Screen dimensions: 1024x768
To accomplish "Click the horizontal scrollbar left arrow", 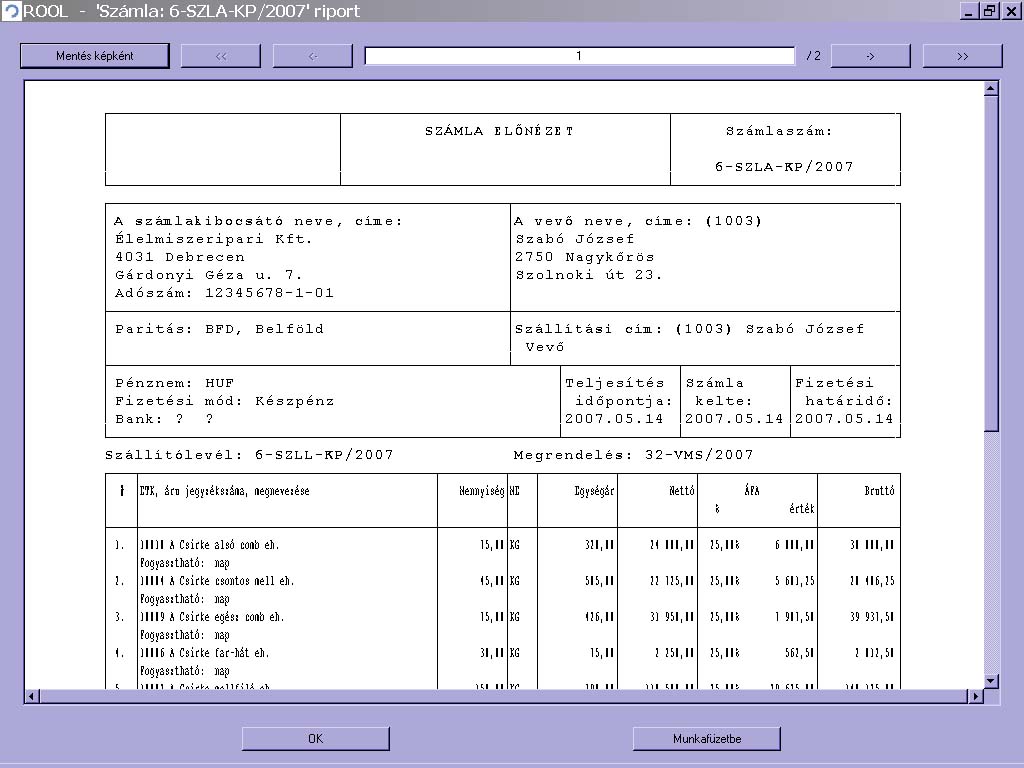I will pyautogui.click(x=31, y=697).
